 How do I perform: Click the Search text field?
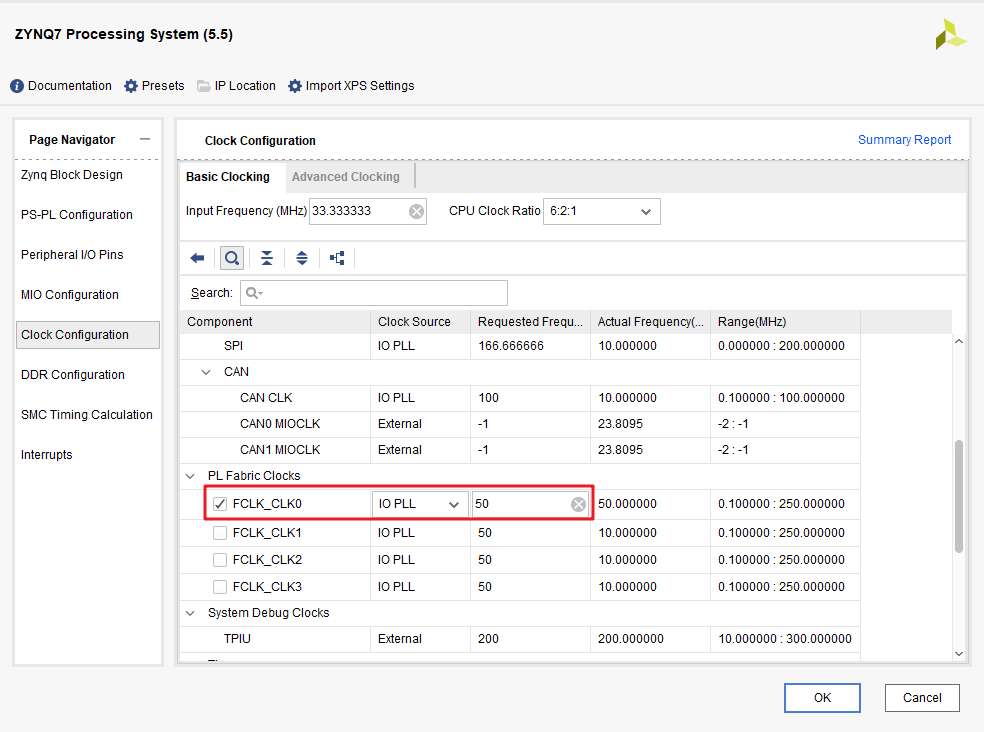point(374,293)
